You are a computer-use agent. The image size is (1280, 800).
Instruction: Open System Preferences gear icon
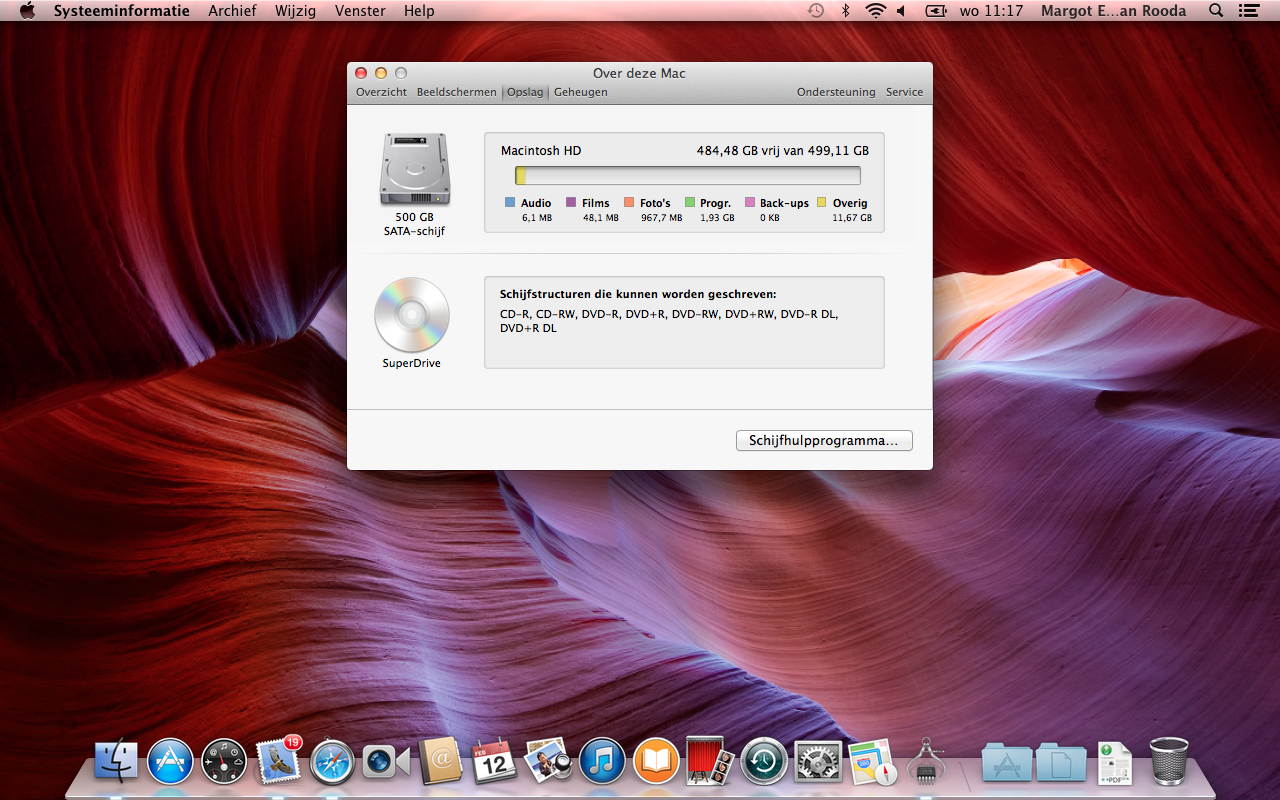tap(818, 762)
